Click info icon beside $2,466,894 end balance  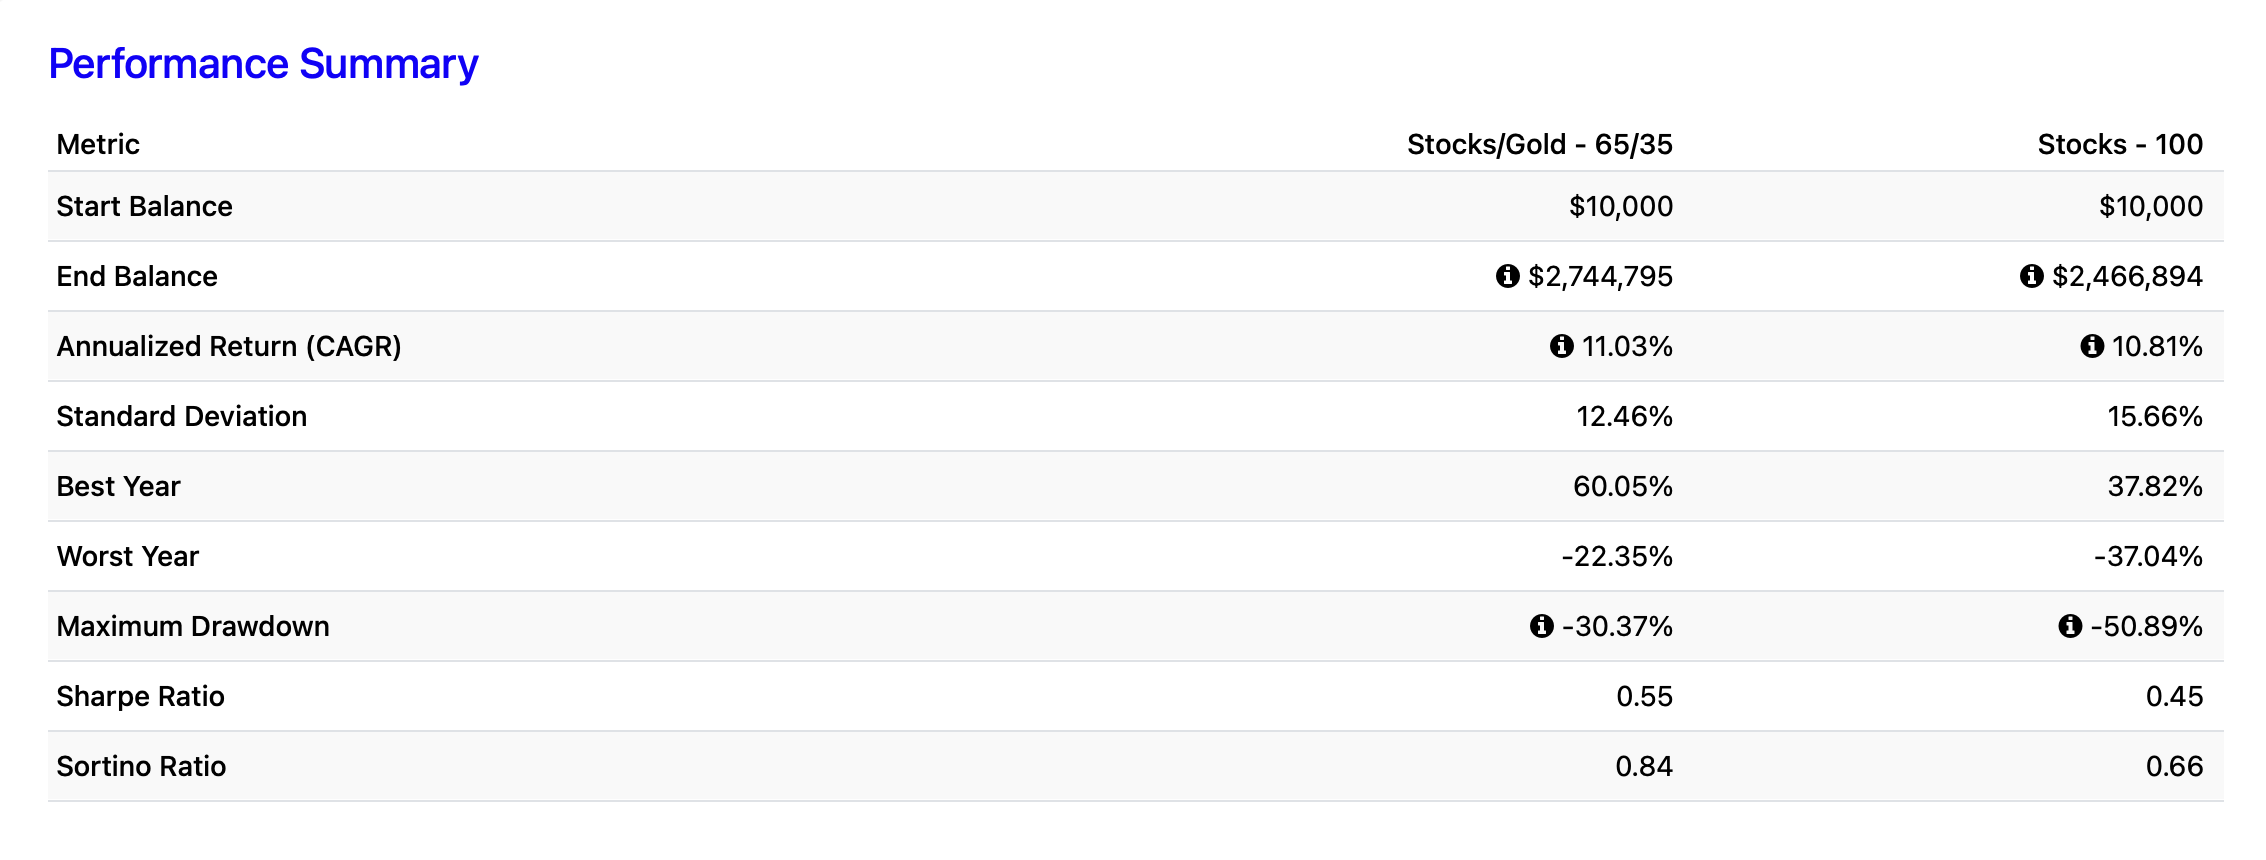coord(2031,276)
